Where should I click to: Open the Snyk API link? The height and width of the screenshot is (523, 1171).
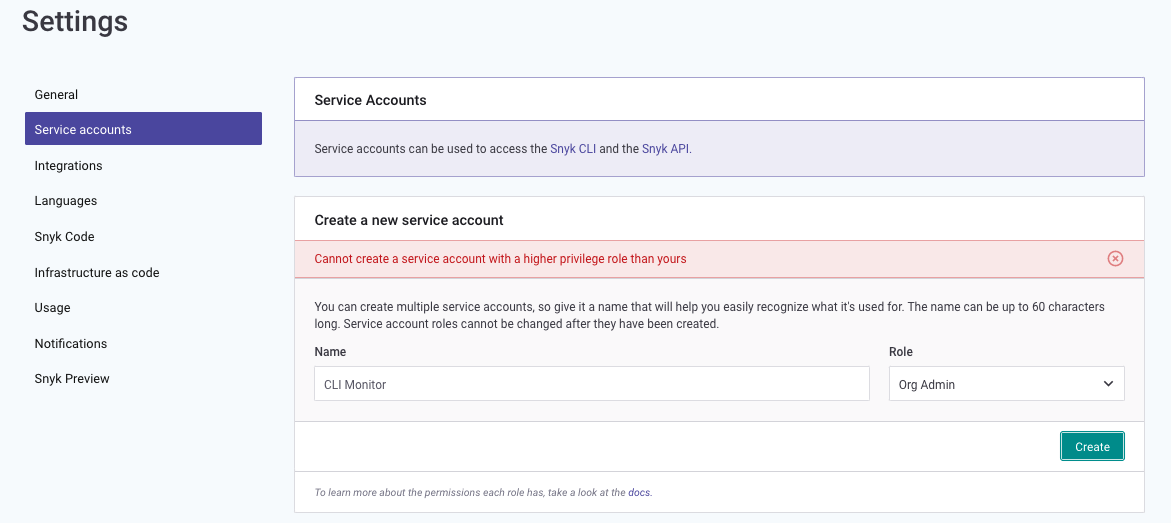pos(665,149)
